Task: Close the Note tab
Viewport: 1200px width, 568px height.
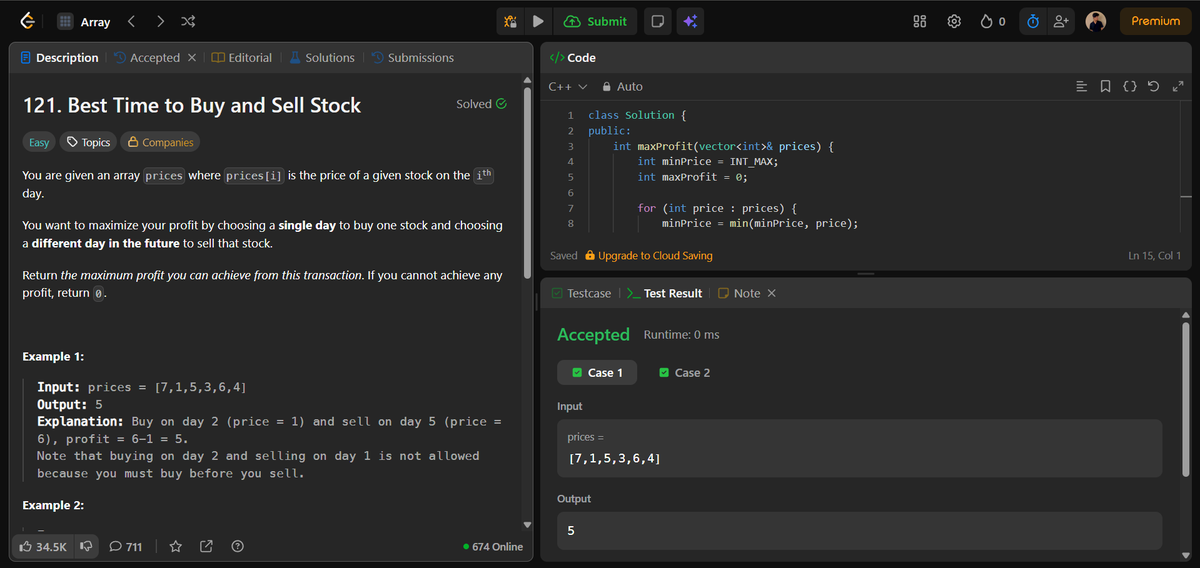Action: 772,293
